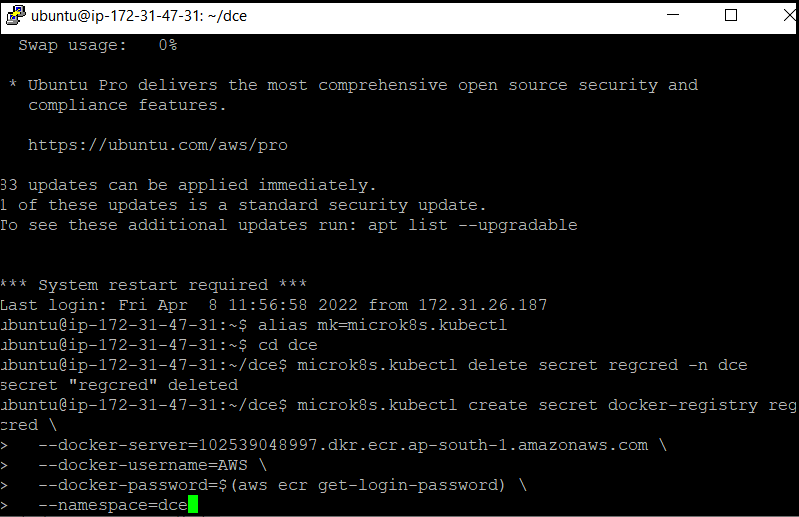Close the PuTTY session window
Image resolution: width=799 pixels, height=517 pixels.
pyautogui.click(x=789, y=15)
